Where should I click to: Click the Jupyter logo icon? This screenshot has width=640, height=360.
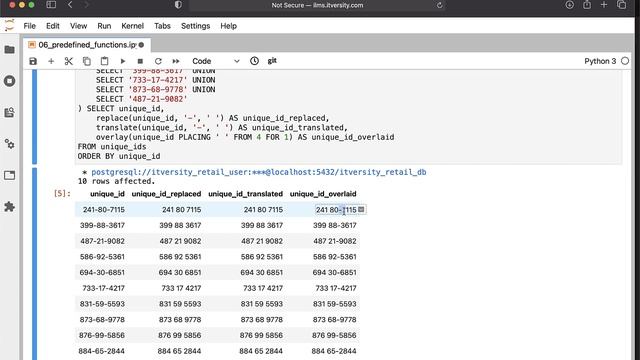point(9,25)
